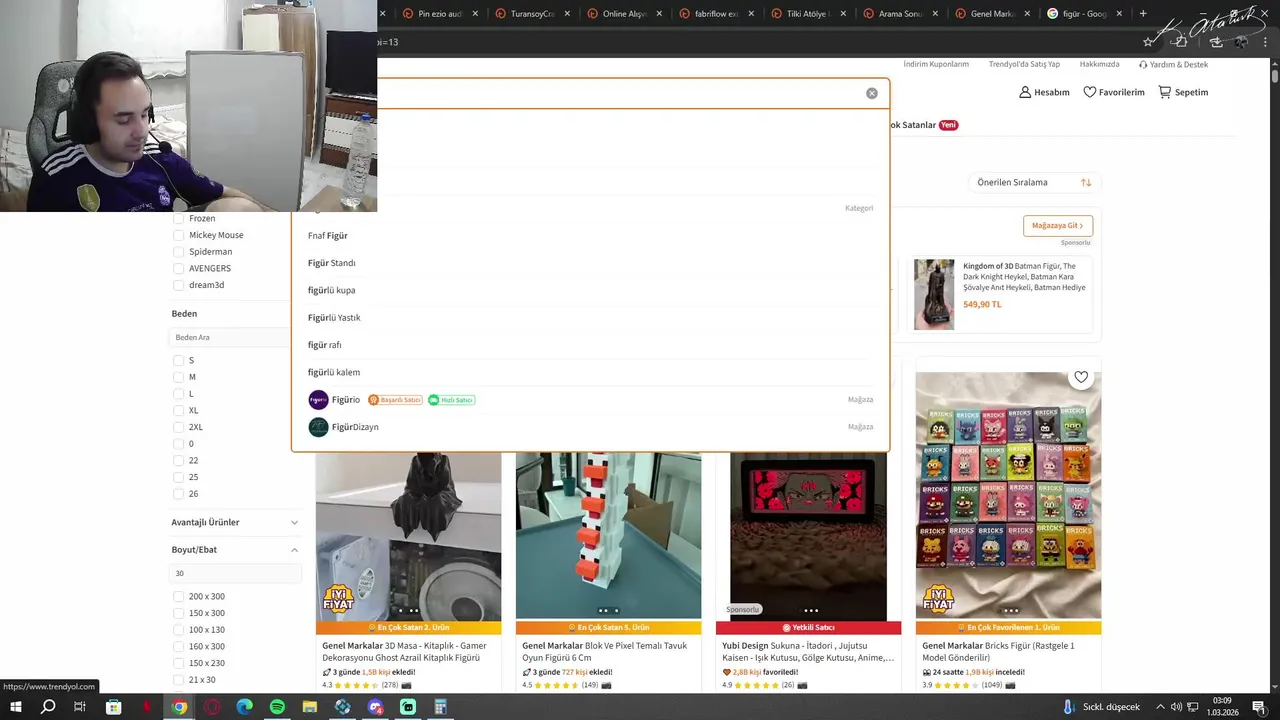Open Task View on the taskbar
The height and width of the screenshot is (720, 1280).
pos(80,707)
